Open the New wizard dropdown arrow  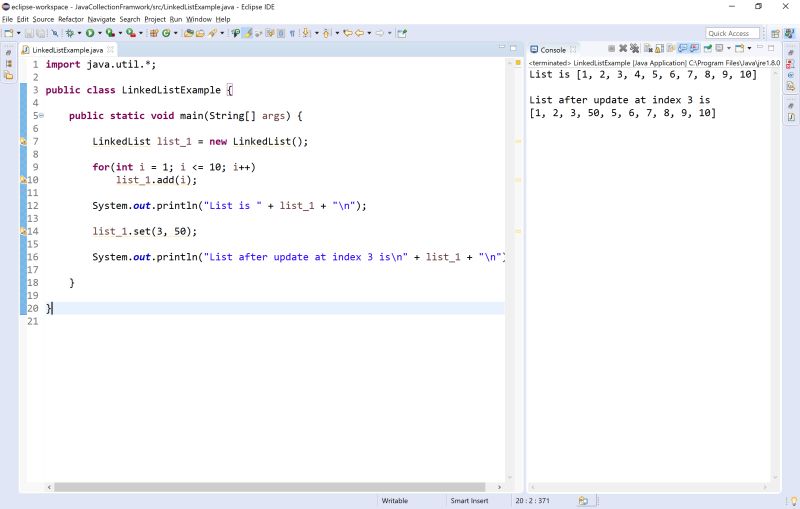pyautogui.click(x=19, y=33)
